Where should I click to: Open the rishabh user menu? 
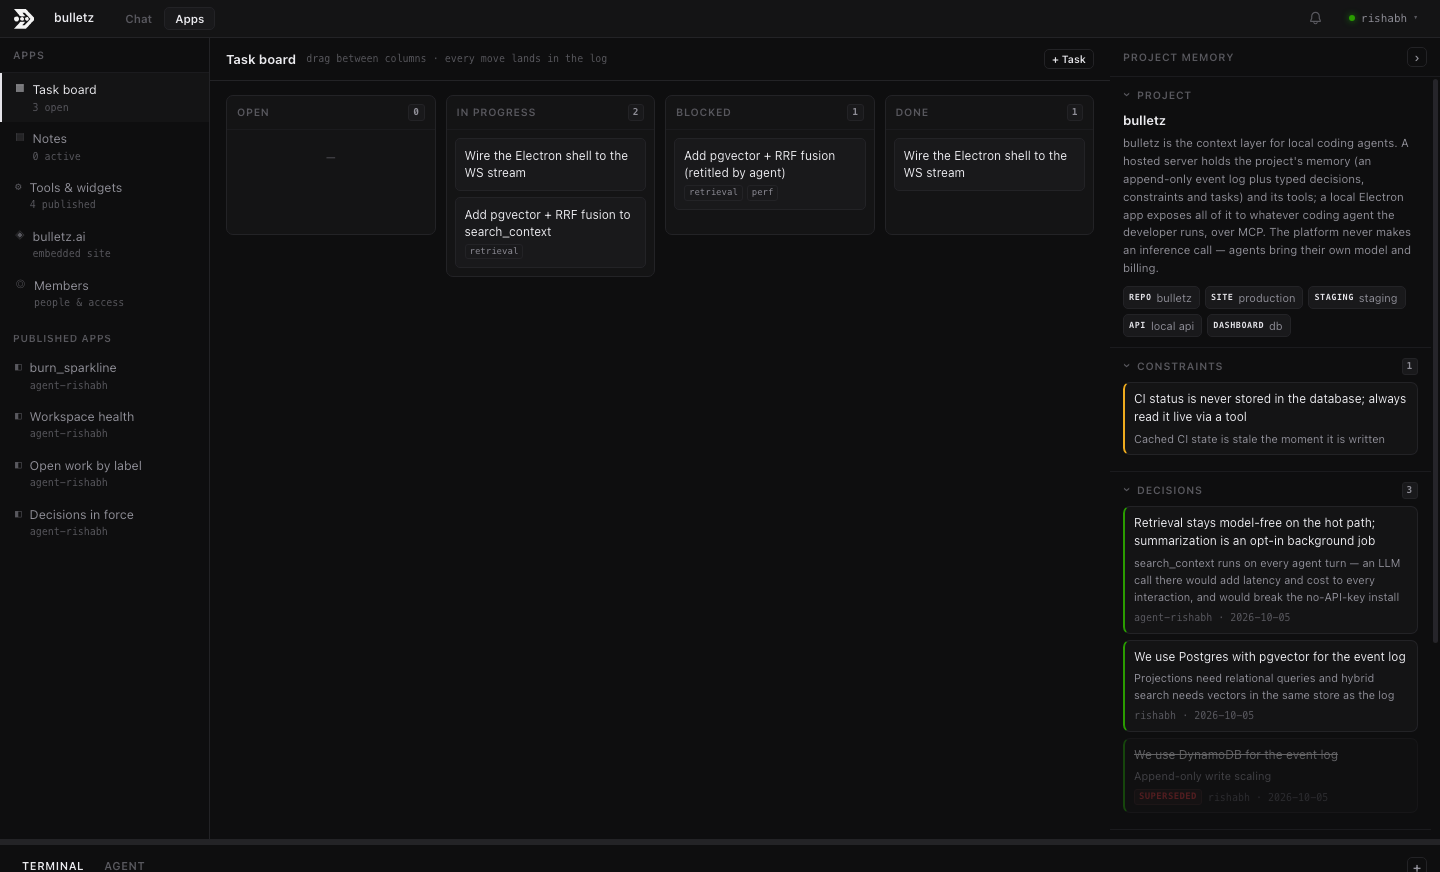coord(1383,18)
